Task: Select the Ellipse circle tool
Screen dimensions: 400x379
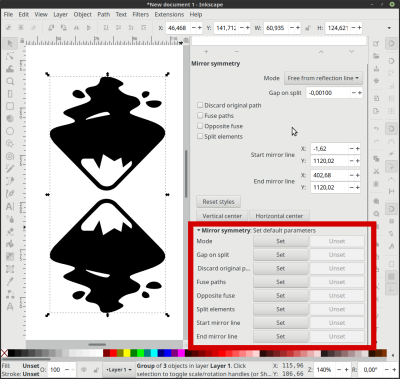Action: (x=10, y=131)
